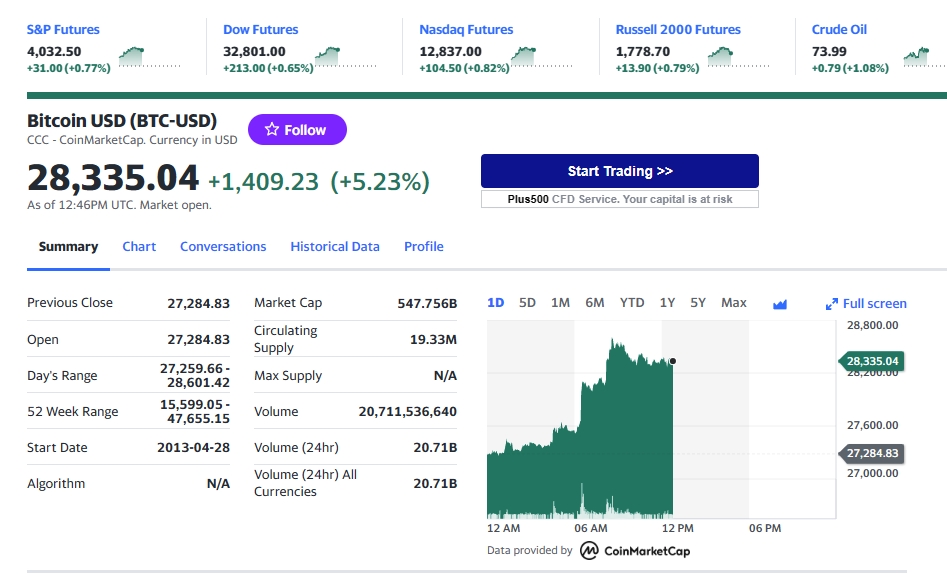Click the Max Supply label
This screenshot has height=578, width=947.
point(287,375)
